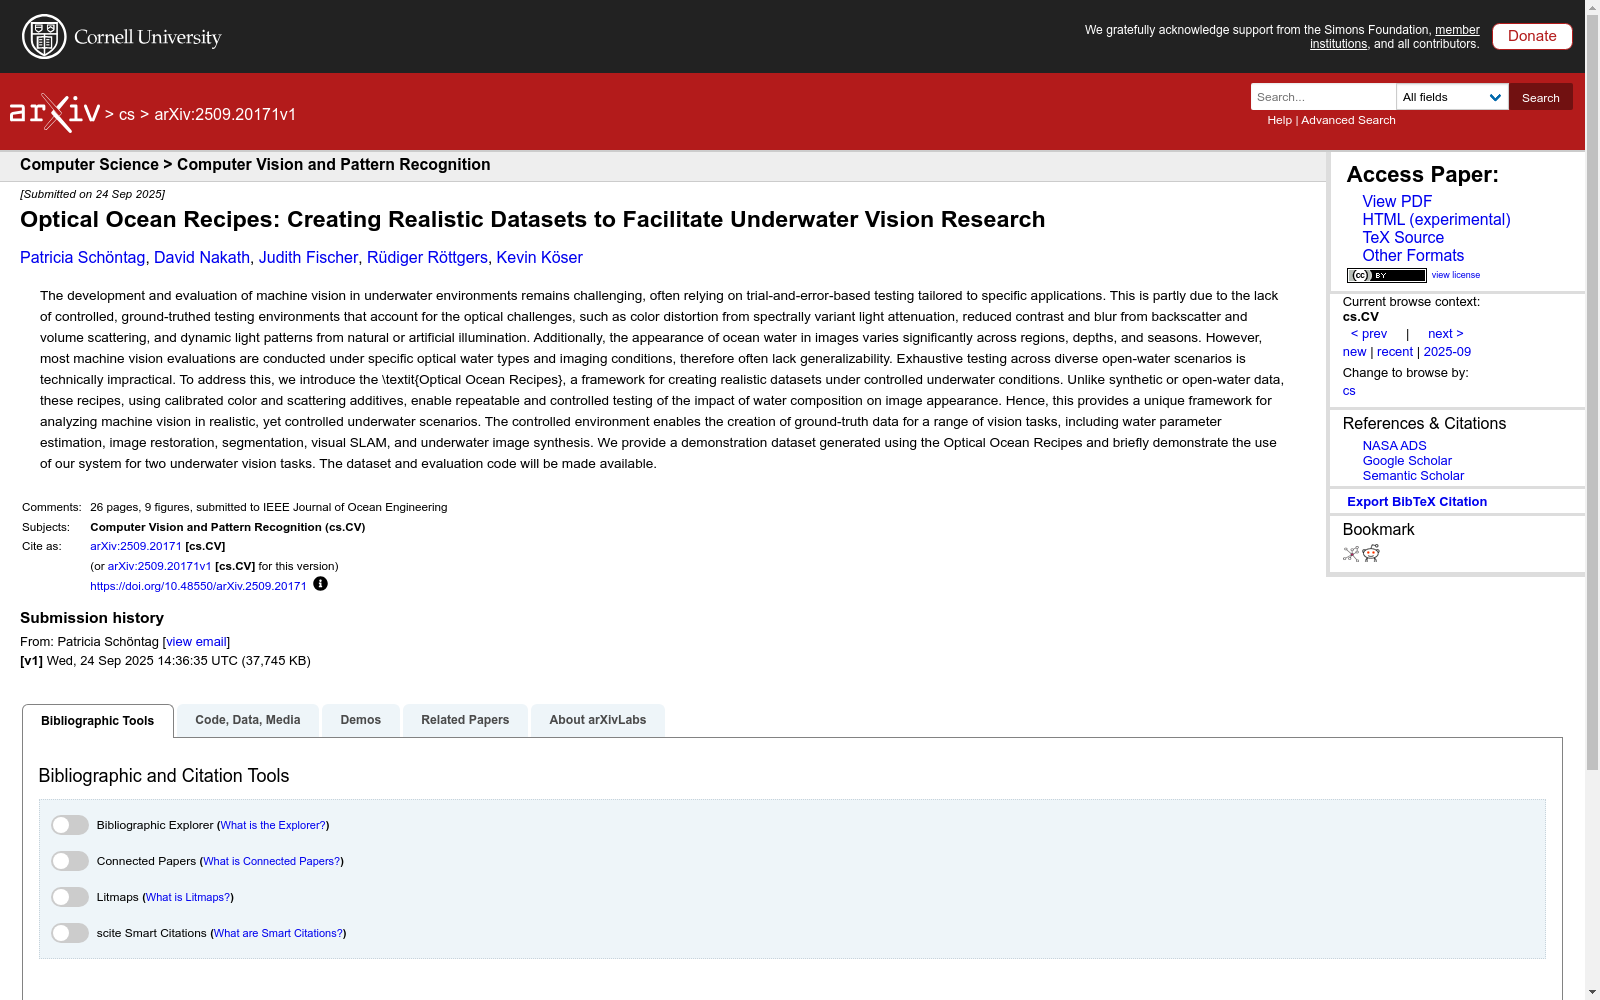Click the vertical page scrollbar

1592,390
